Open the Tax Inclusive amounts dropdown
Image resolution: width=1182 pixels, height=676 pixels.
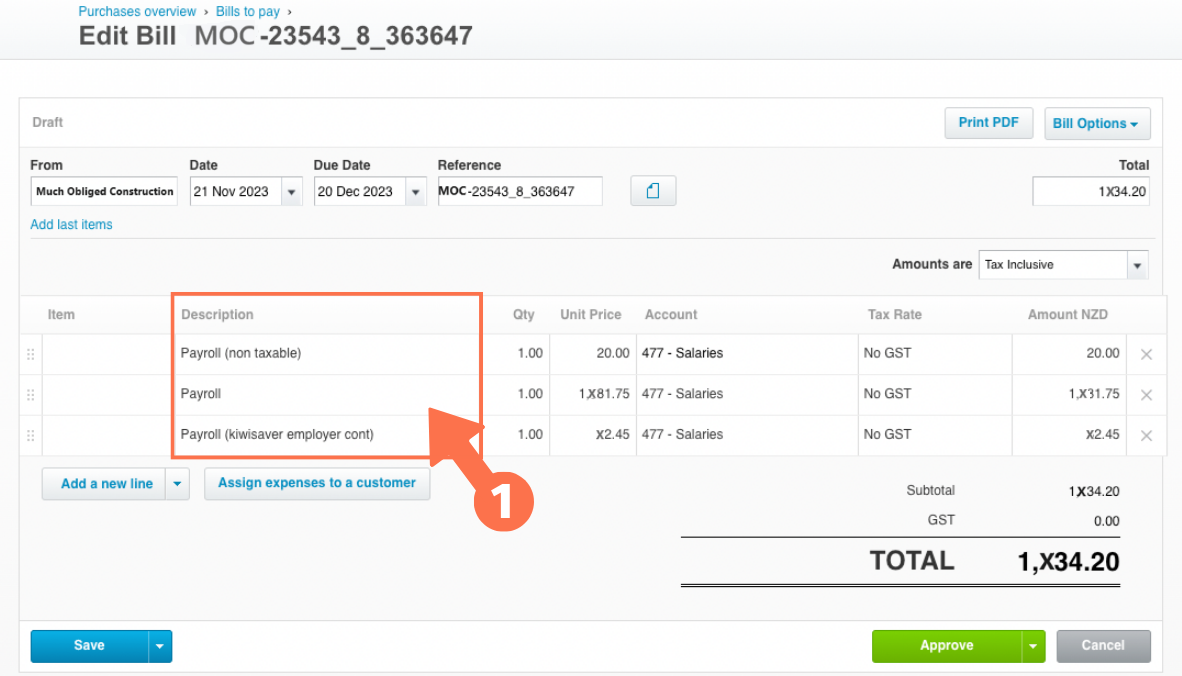(1137, 264)
